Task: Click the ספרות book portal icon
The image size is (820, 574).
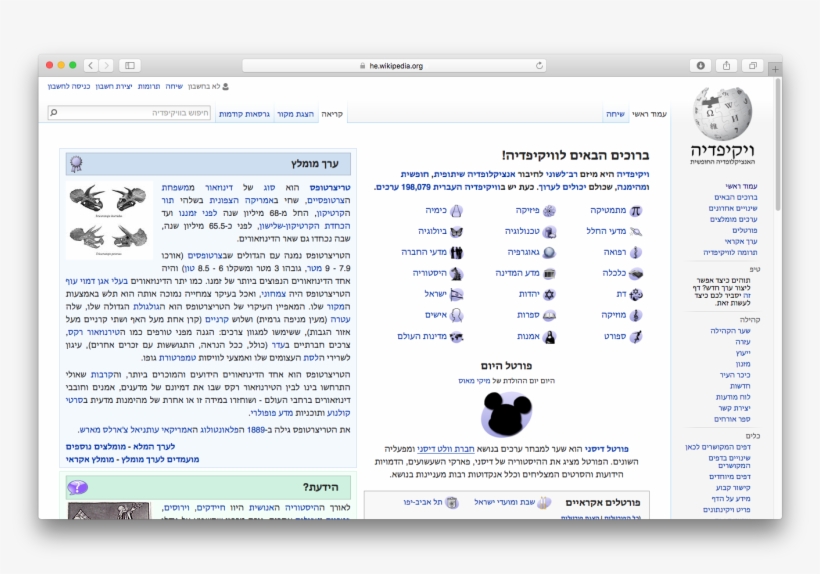Action: pyautogui.click(x=549, y=315)
